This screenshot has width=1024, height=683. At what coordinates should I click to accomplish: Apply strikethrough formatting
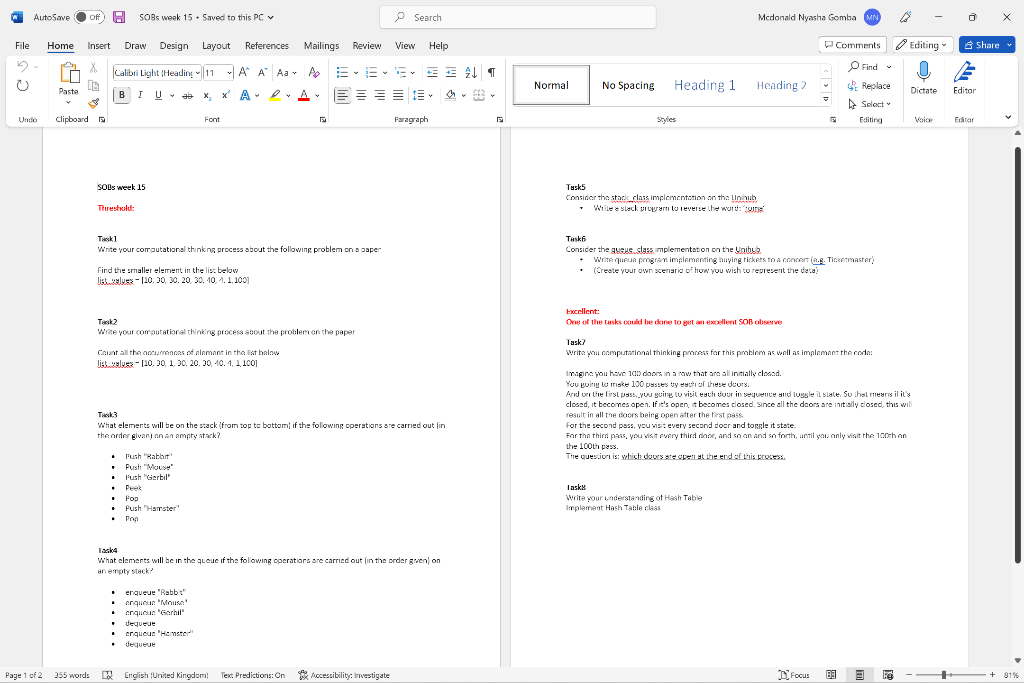[187, 95]
